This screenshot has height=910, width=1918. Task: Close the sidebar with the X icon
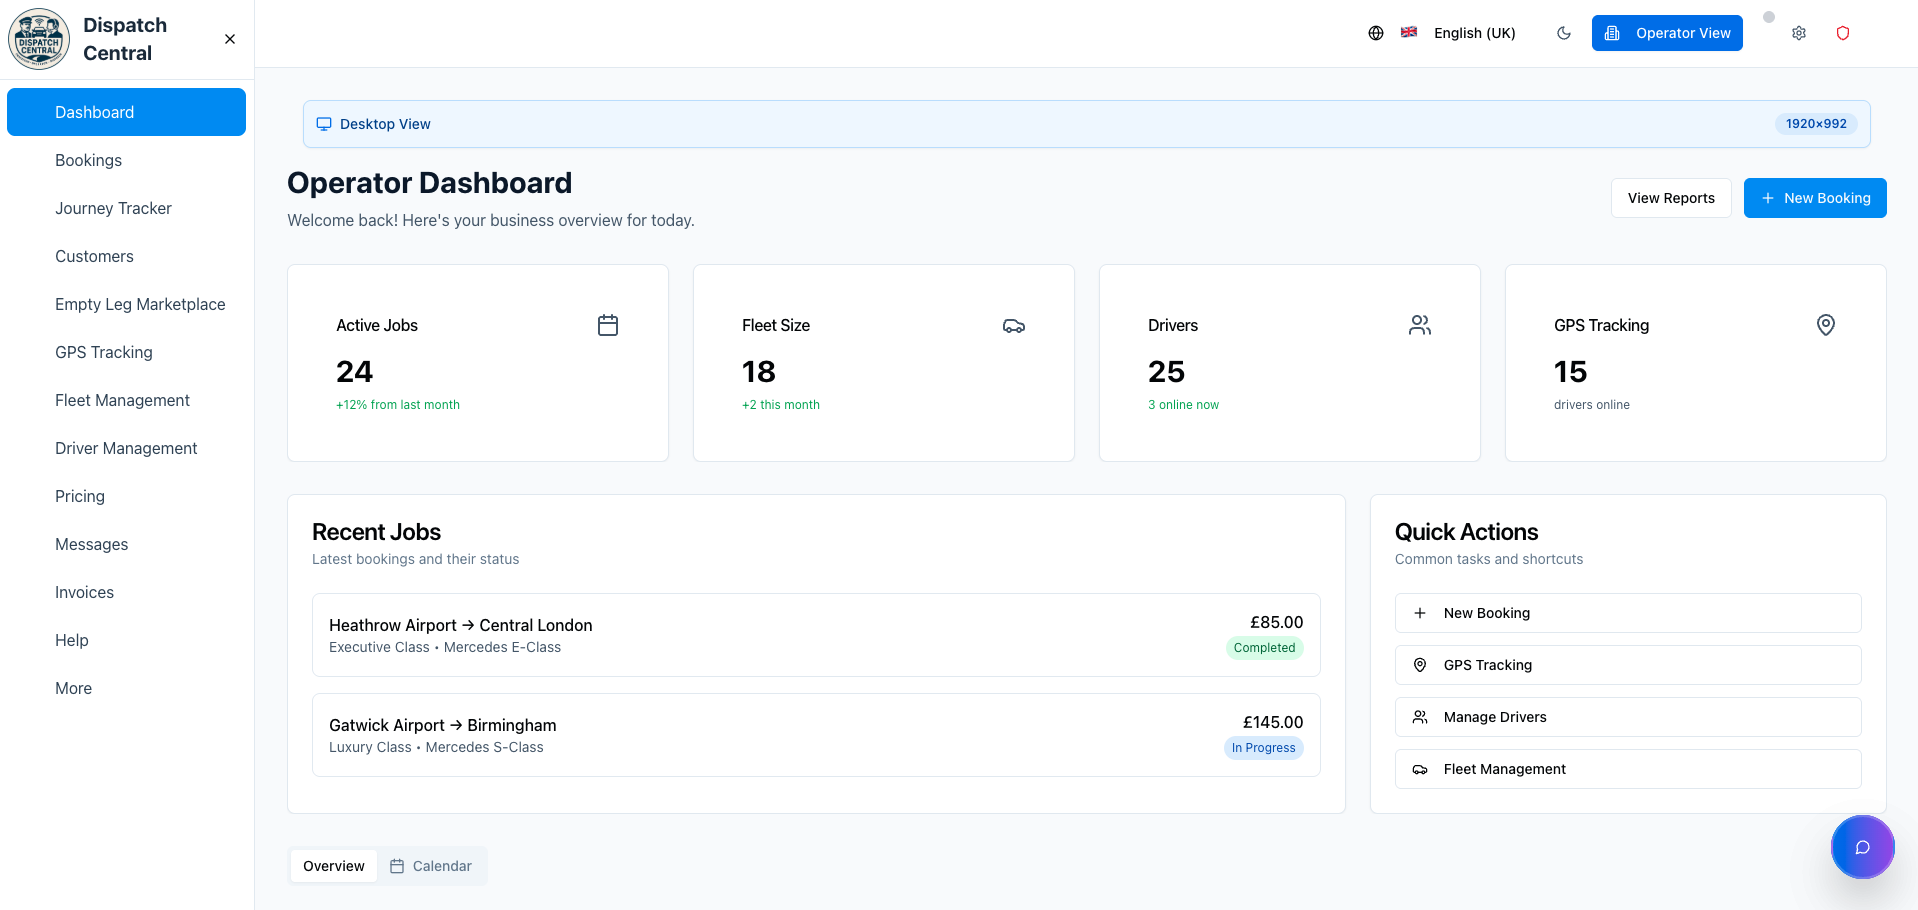click(x=230, y=39)
